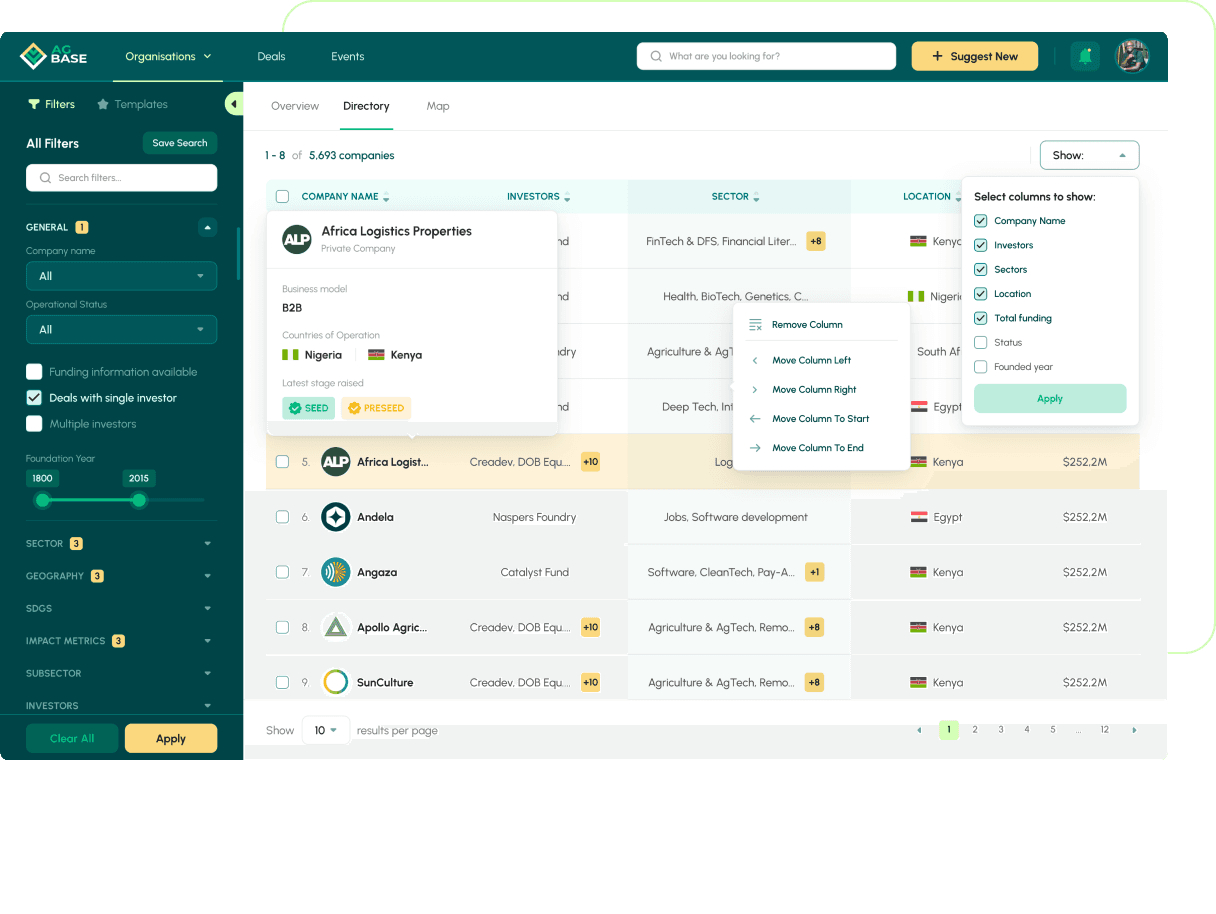Click the Suggest New button
Screen dimensions: 1216x914
tap(974, 56)
